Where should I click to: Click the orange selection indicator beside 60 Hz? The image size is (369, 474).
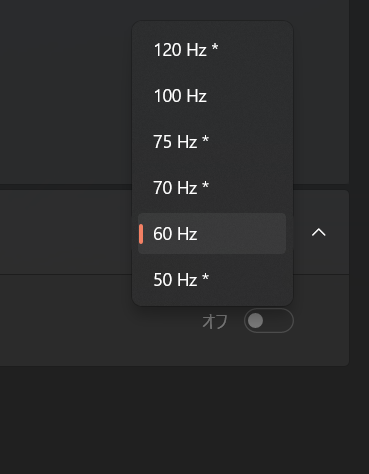click(x=141, y=234)
